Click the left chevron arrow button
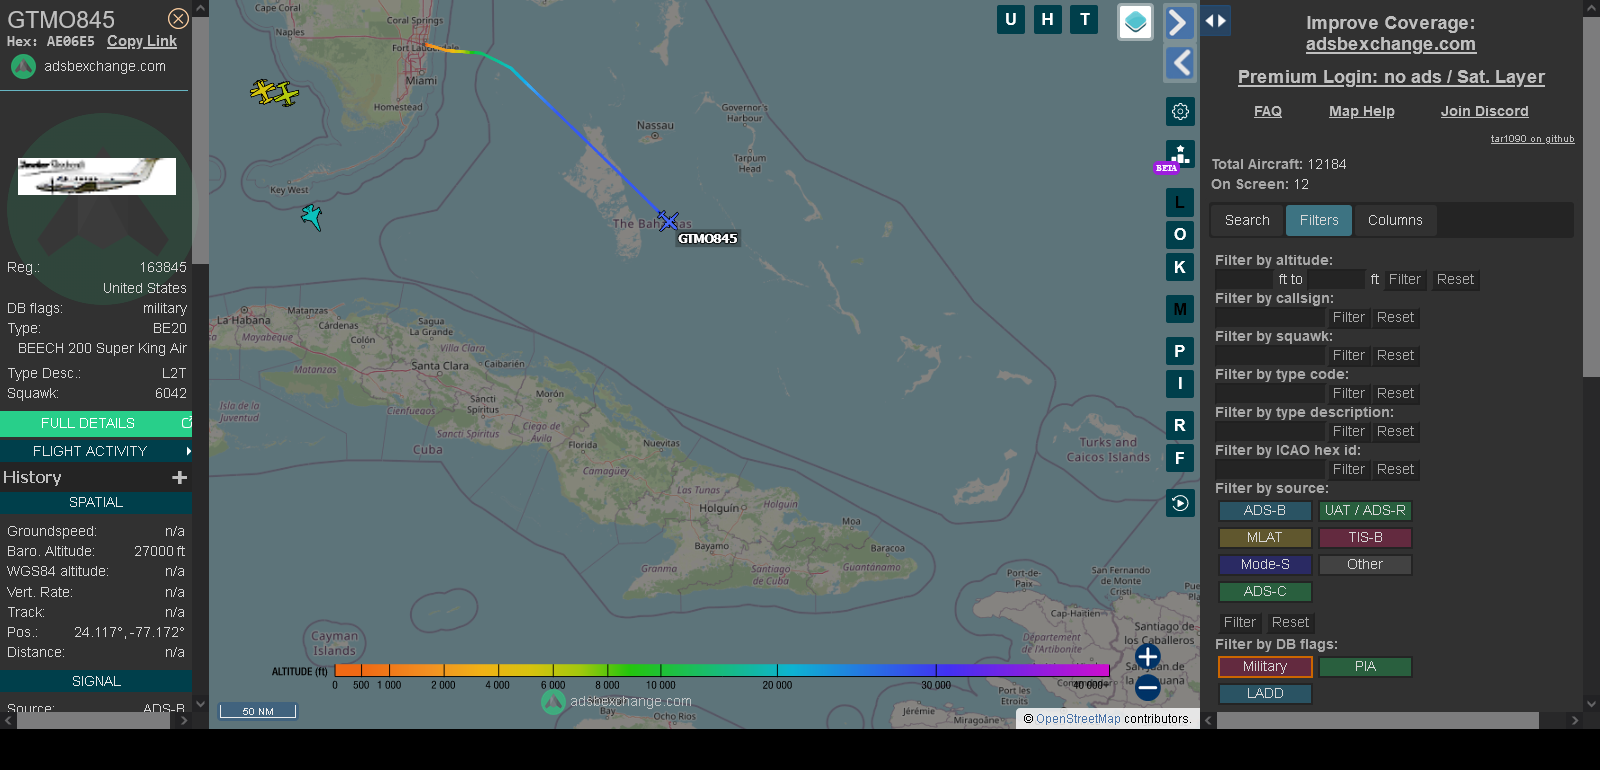The image size is (1600, 770). pos(1180,63)
